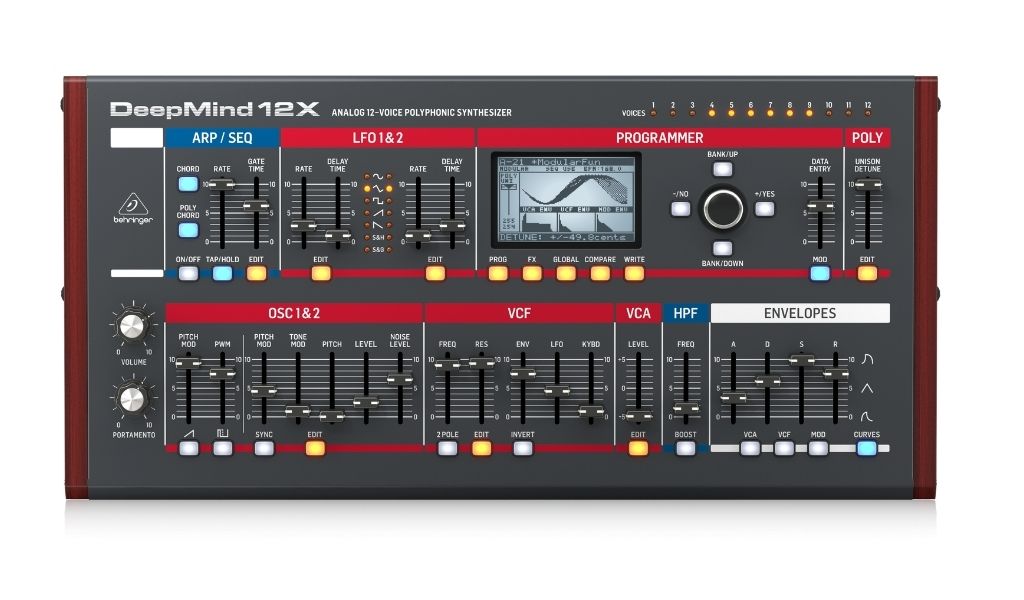This screenshot has width=1024, height=600.
Task: Click the UNISON DETUNE slider
Action: (867, 212)
